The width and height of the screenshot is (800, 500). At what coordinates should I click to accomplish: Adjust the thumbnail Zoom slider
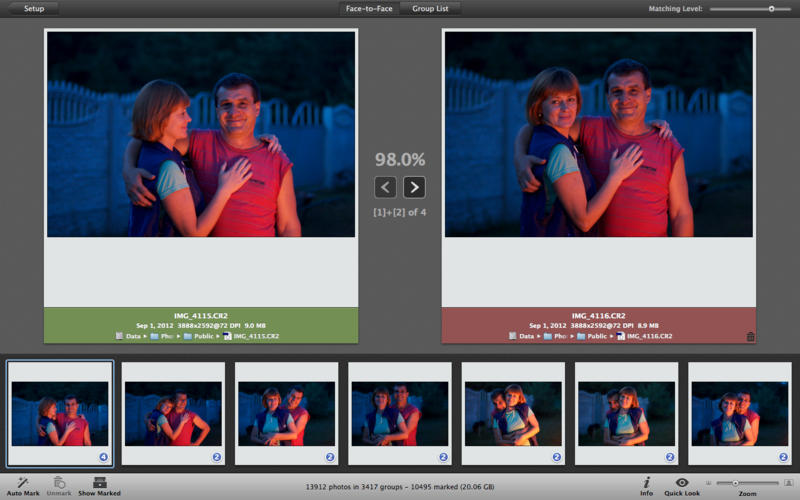(747, 483)
